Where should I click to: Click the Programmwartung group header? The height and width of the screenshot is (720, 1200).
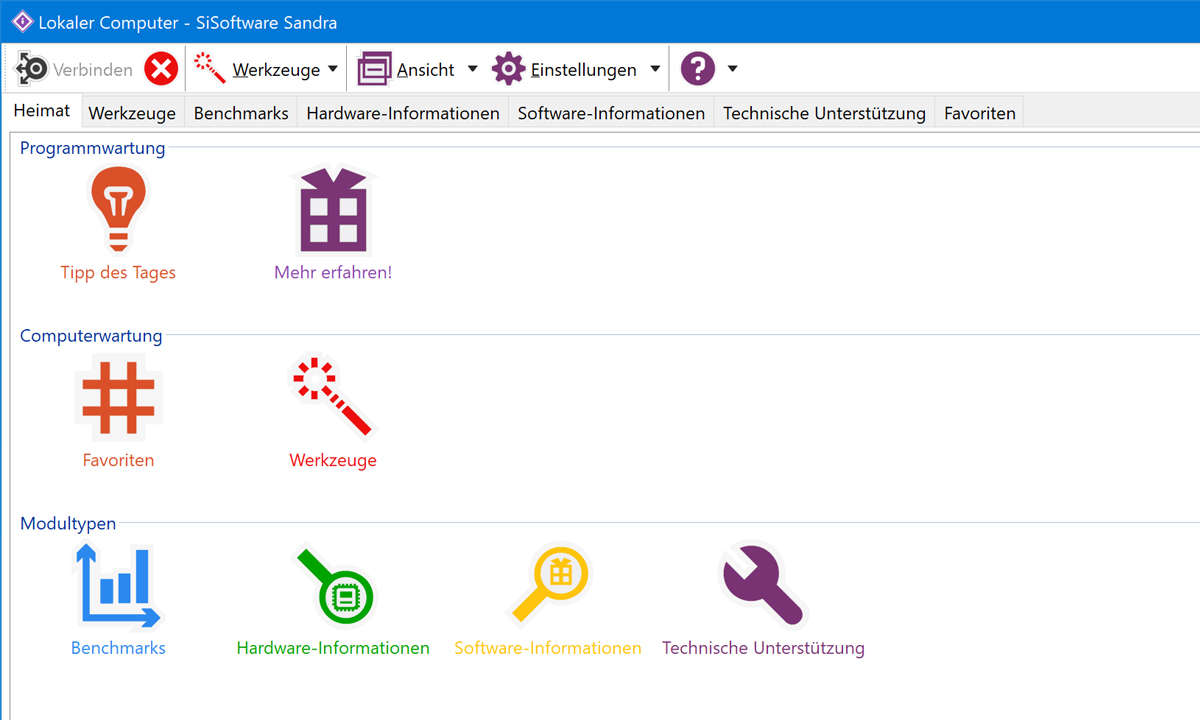click(92, 149)
